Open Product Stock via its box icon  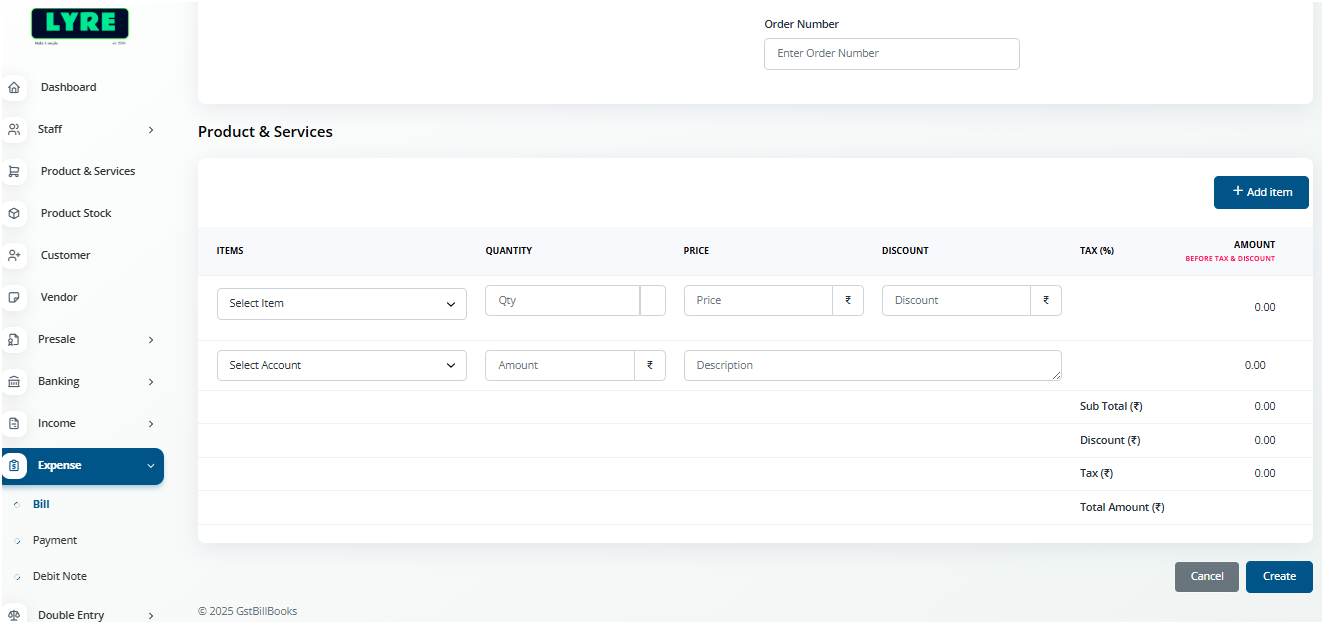point(15,213)
